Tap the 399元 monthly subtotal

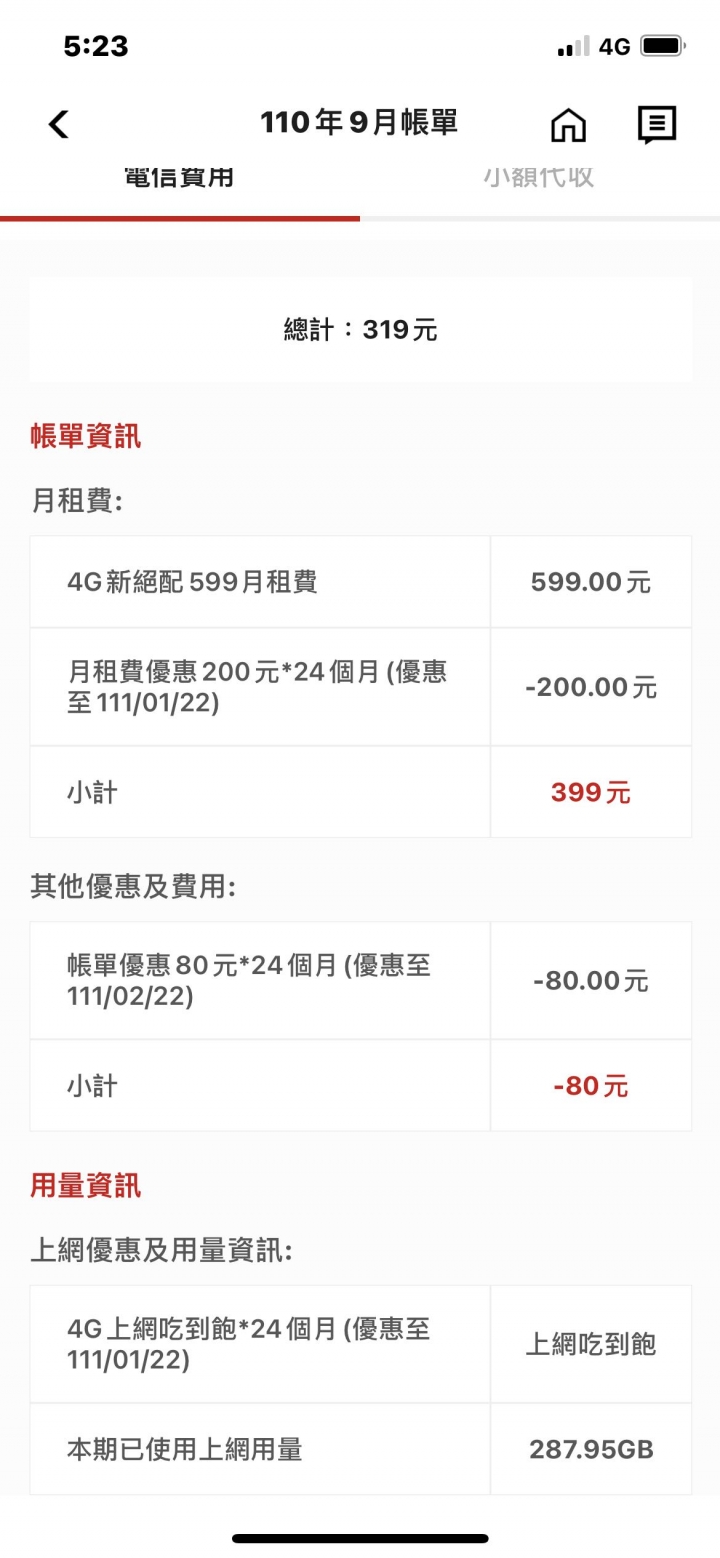tap(590, 793)
